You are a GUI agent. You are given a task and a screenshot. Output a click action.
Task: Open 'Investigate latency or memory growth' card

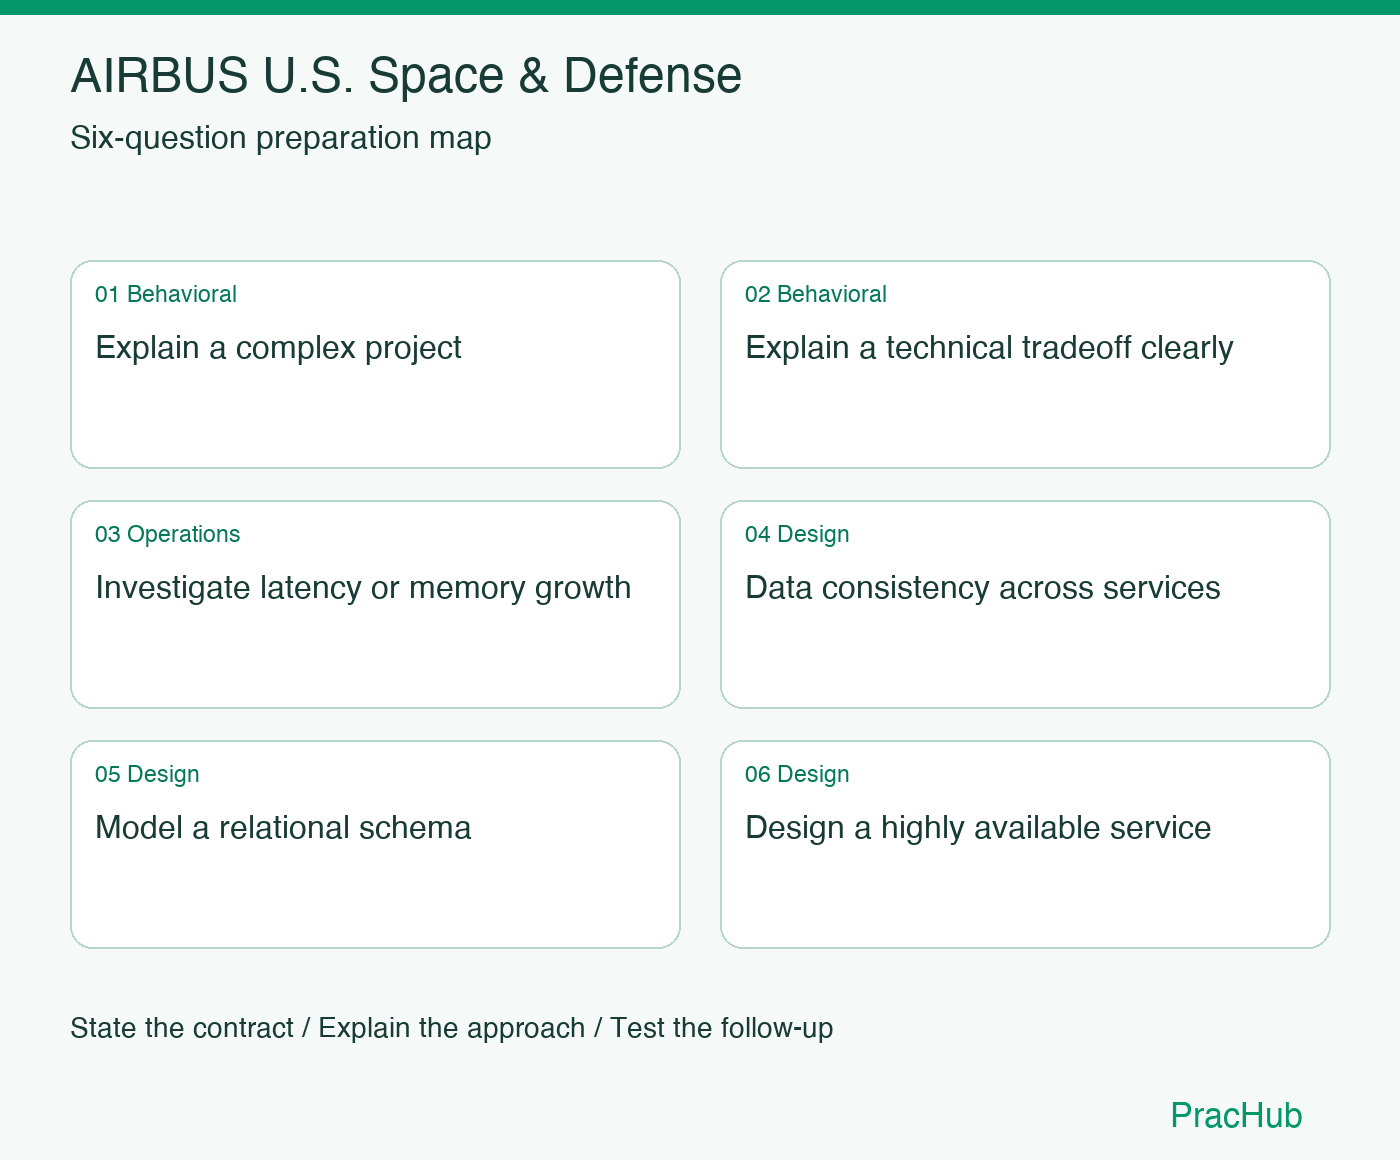pos(375,604)
